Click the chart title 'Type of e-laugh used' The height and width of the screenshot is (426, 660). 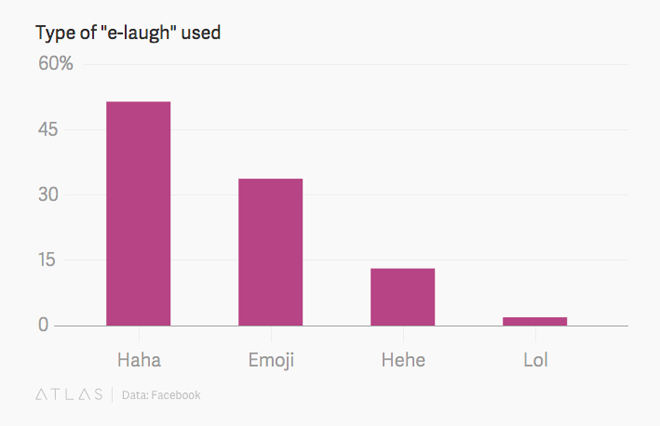tap(128, 33)
